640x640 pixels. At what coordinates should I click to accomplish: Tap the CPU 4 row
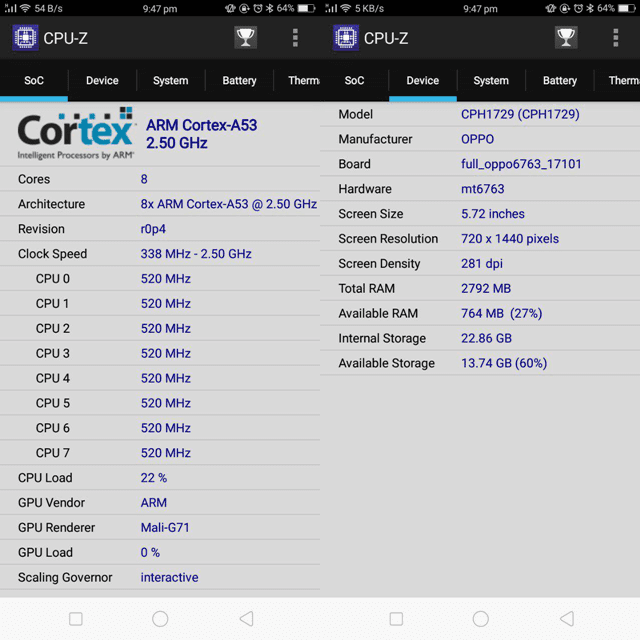coord(160,378)
